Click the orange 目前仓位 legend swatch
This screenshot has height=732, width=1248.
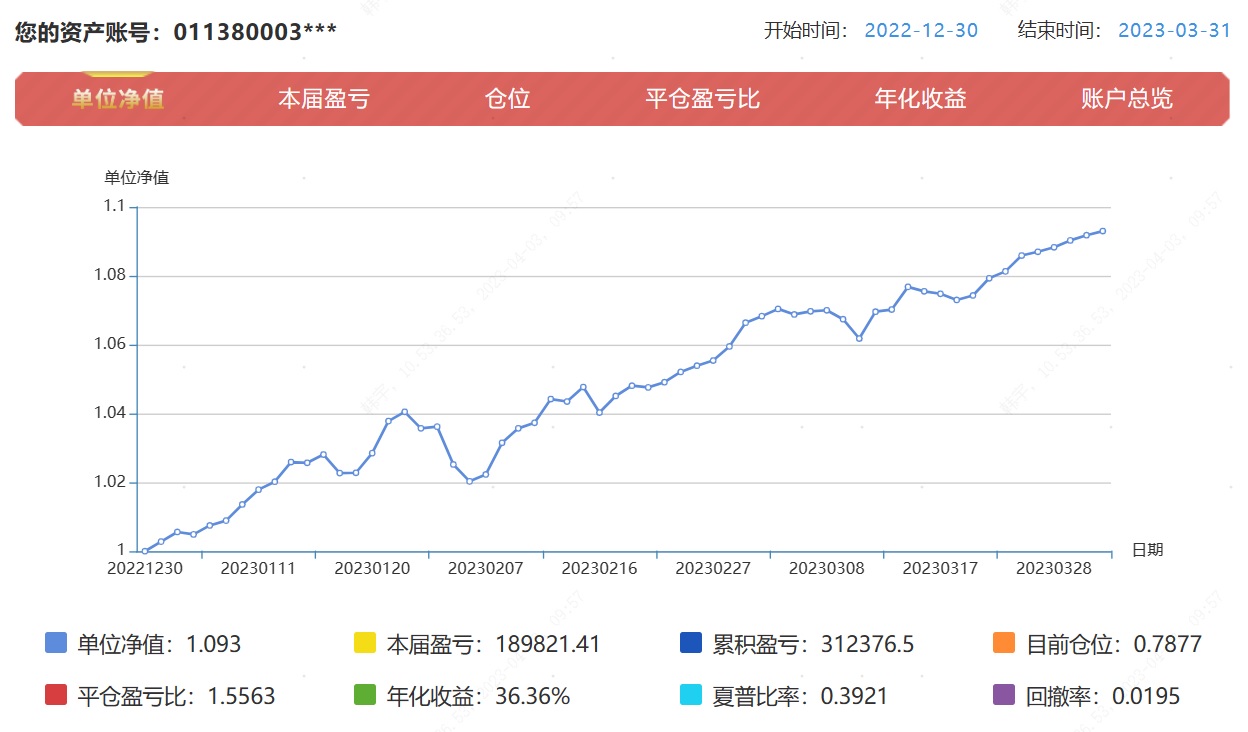pyautogui.click(x=1004, y=644)
